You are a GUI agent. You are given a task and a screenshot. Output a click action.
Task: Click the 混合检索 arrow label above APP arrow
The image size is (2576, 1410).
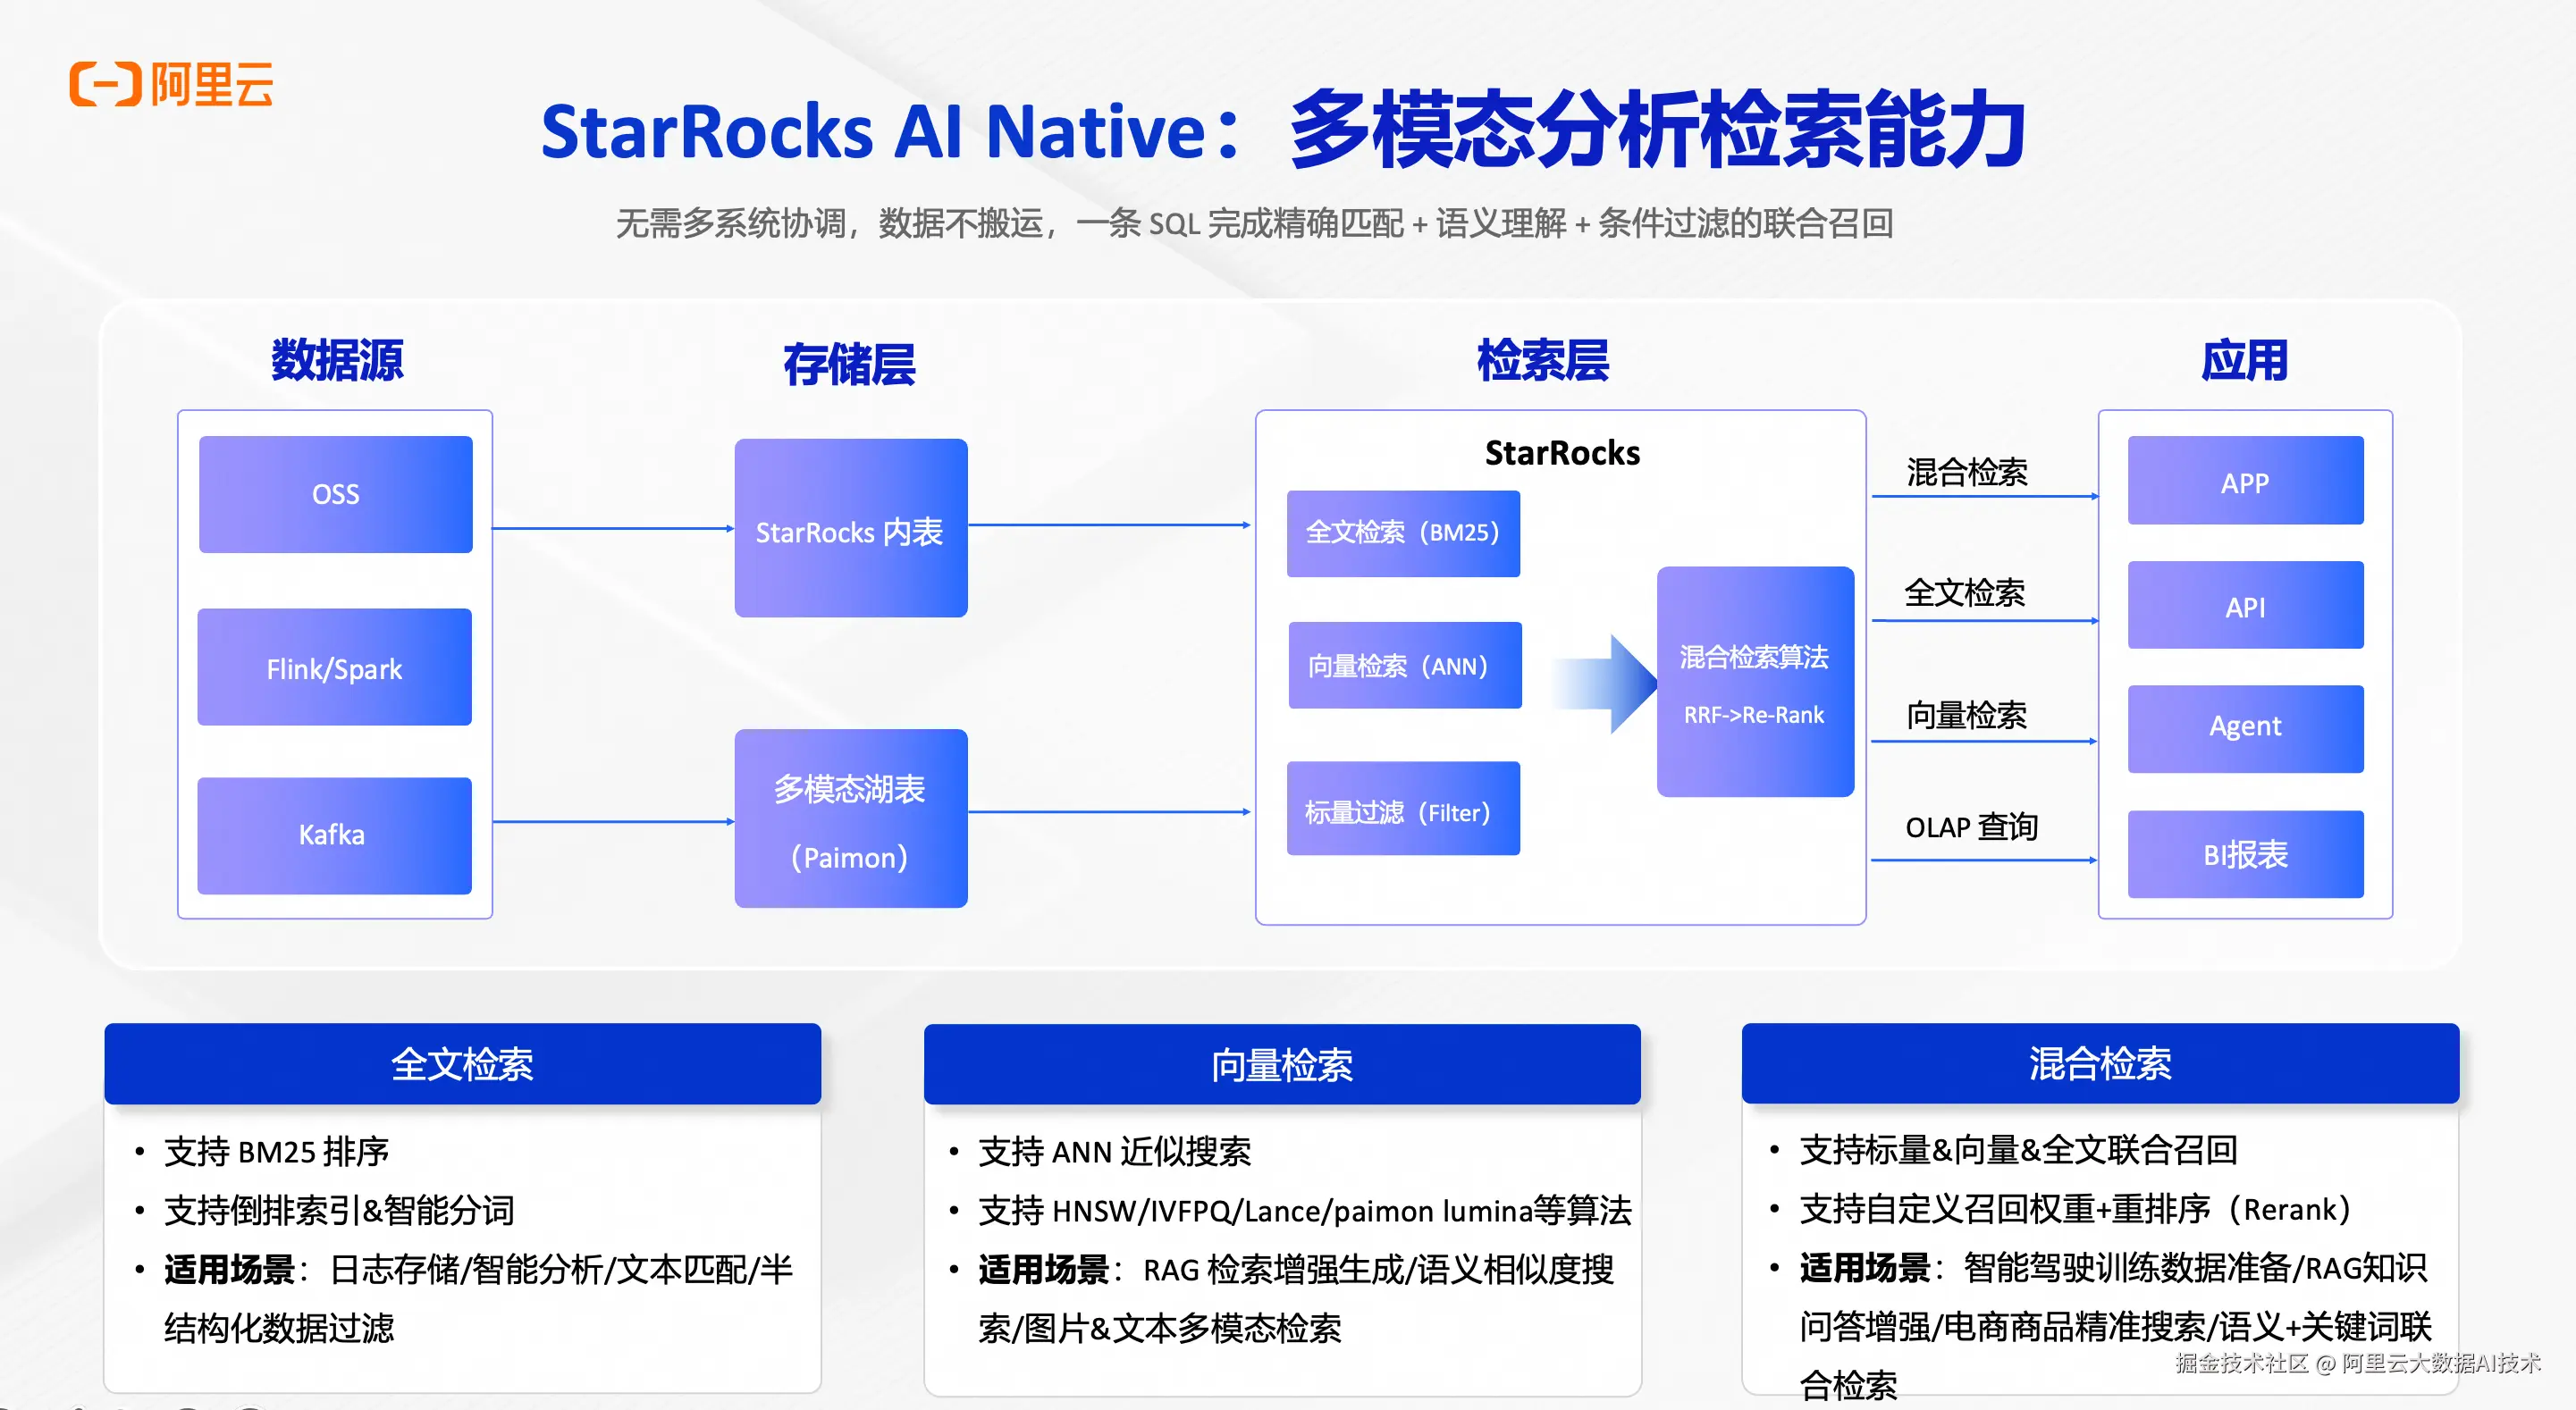1967,471
